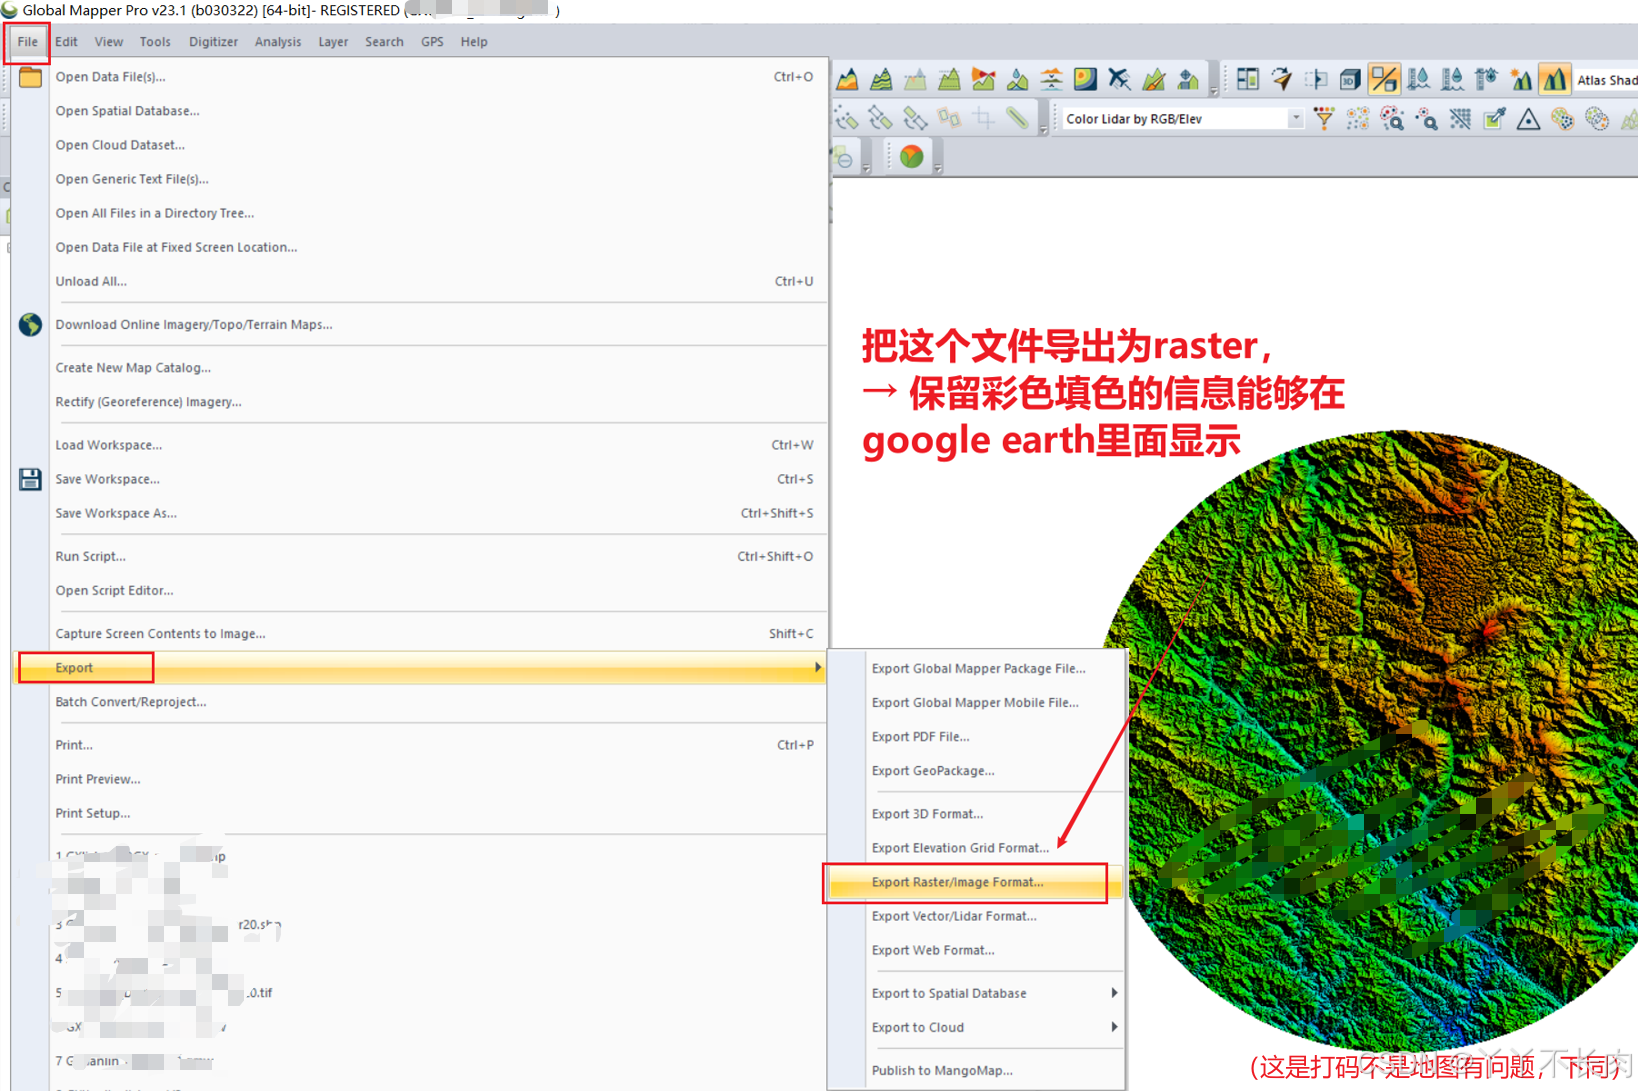Open the Help menu
The width and height of the screenshot is (1638, 1091).
474,42
